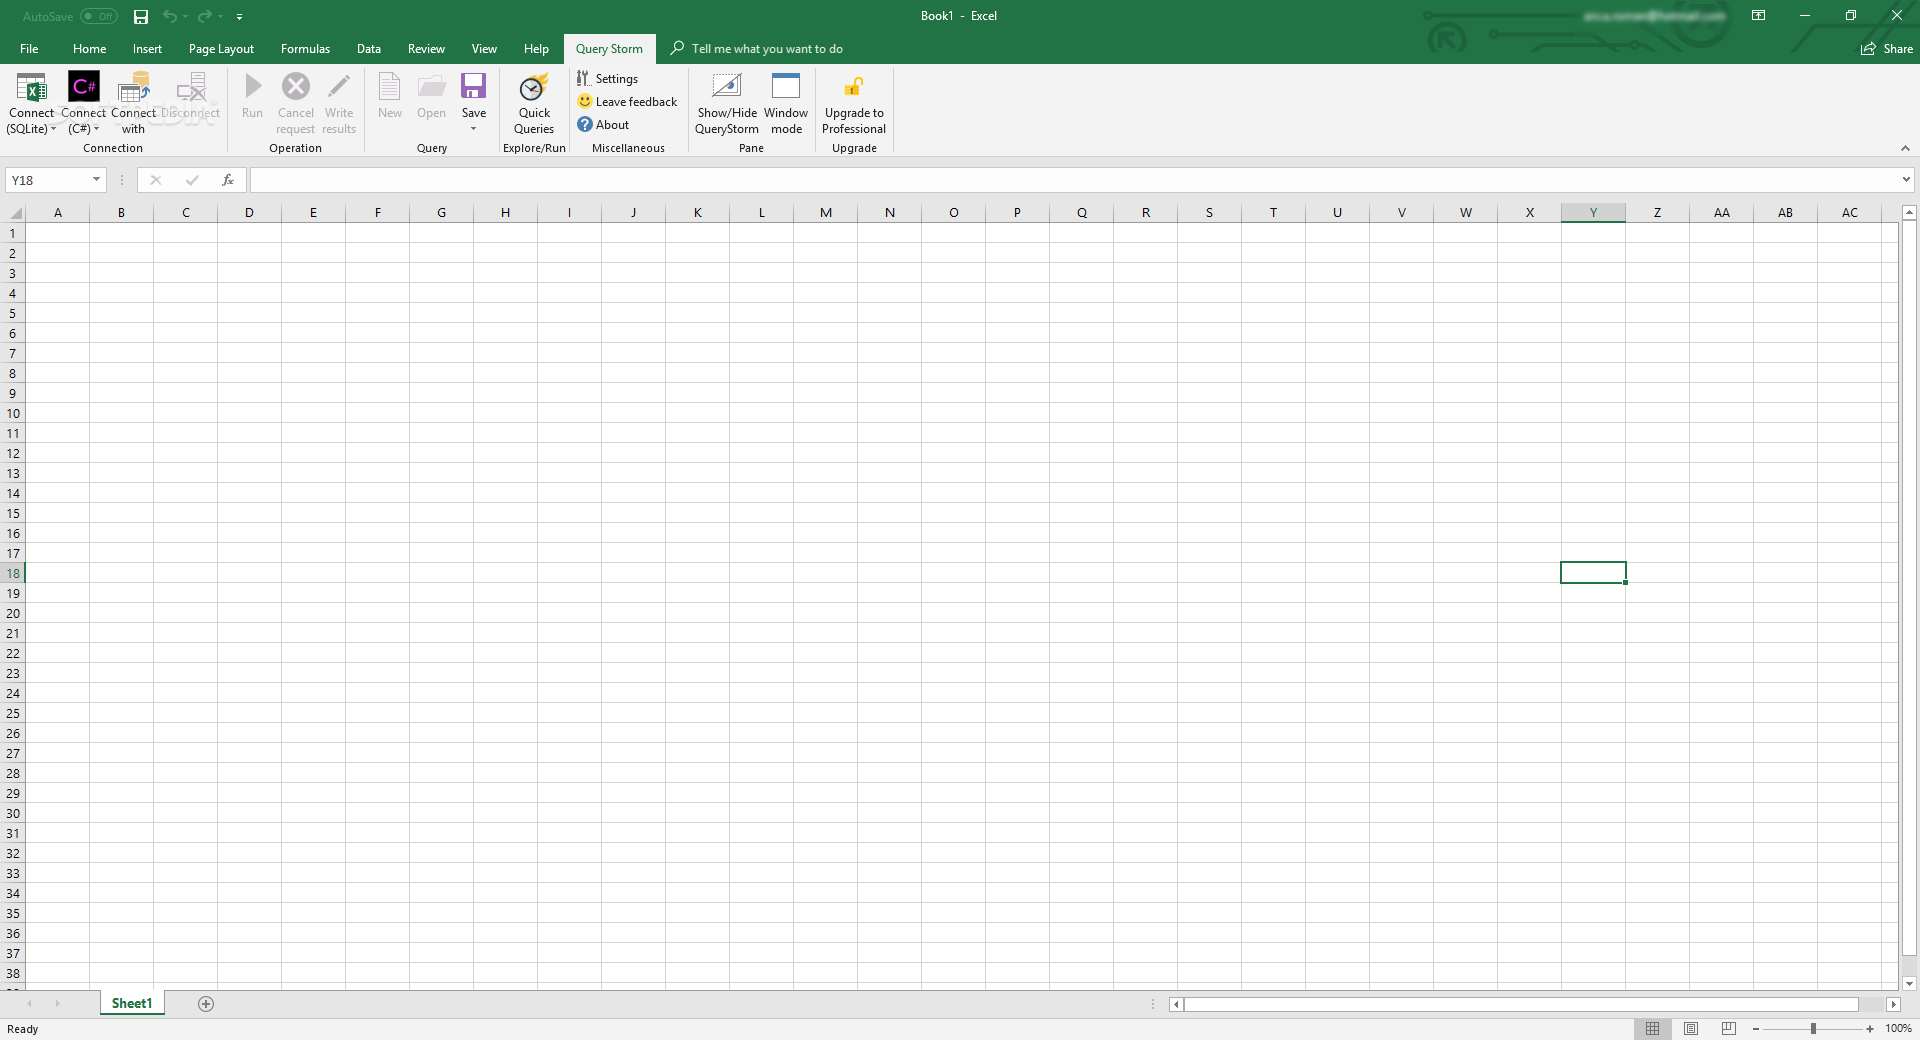Open the About dialog
Viewport: 1920px width, 1040px height.
click(603, 125)
